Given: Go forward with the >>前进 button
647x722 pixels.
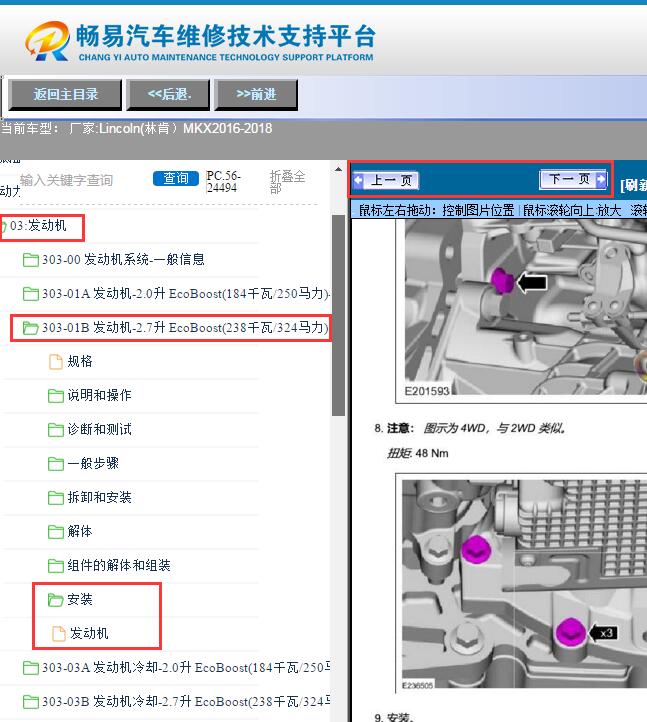Looking at the screenshot, I should [256, 94].
